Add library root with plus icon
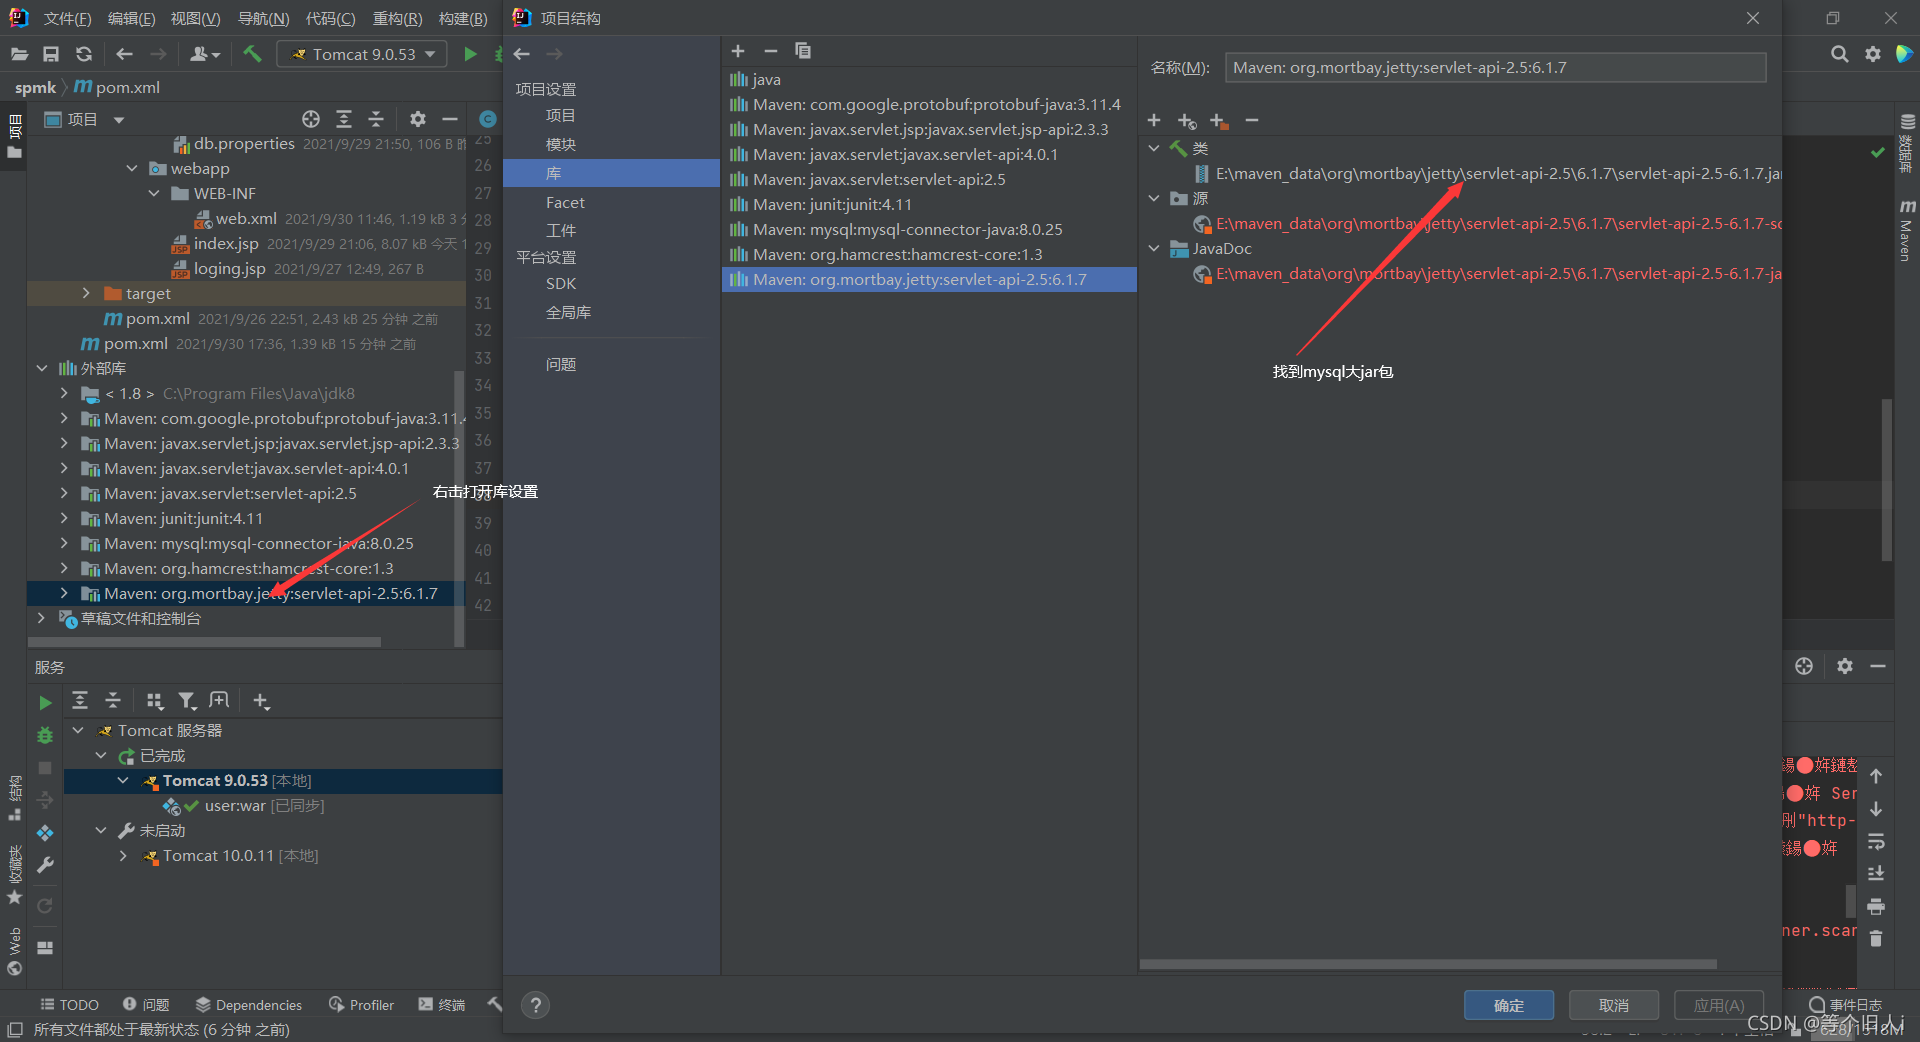 (1154, 120)
